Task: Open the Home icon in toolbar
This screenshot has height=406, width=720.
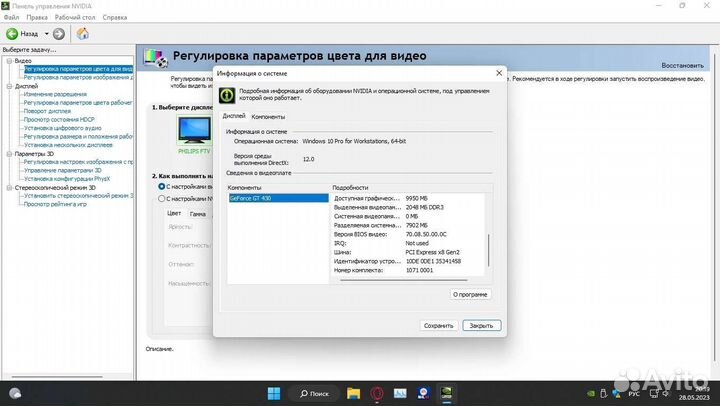Action: coord(83,34)
